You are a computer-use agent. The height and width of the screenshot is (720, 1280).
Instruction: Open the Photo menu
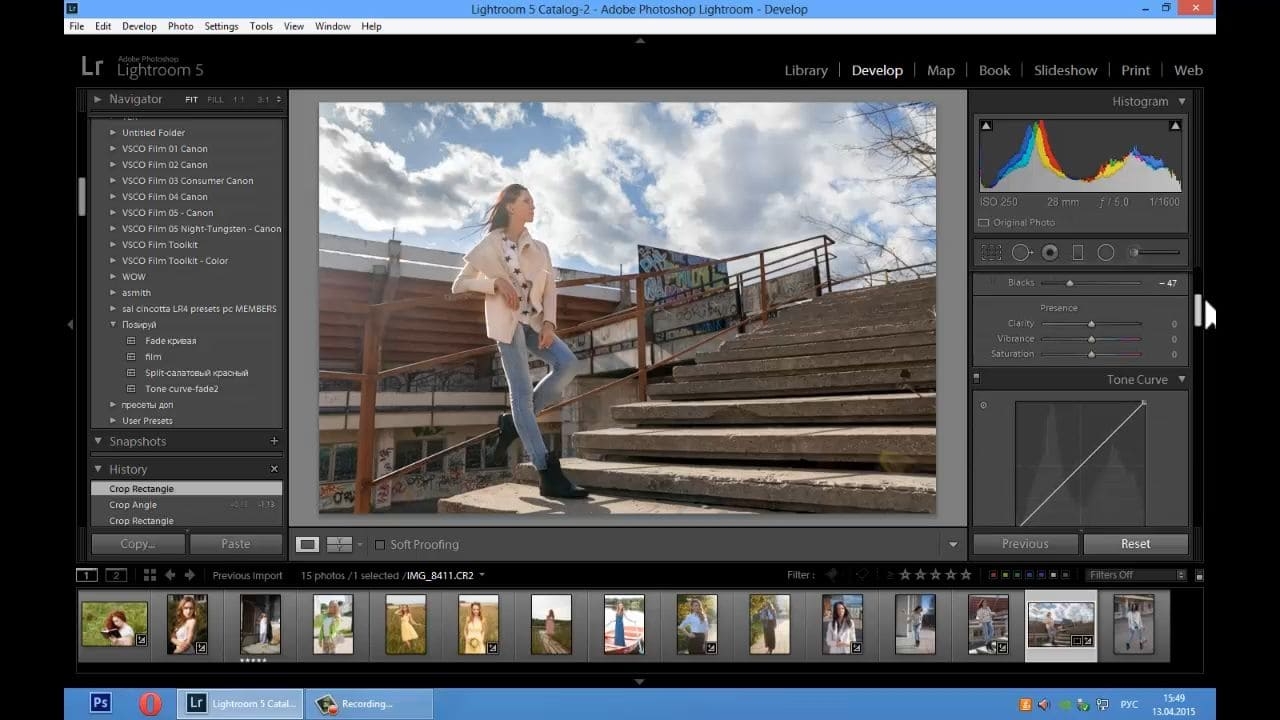(x=181, y=26)
